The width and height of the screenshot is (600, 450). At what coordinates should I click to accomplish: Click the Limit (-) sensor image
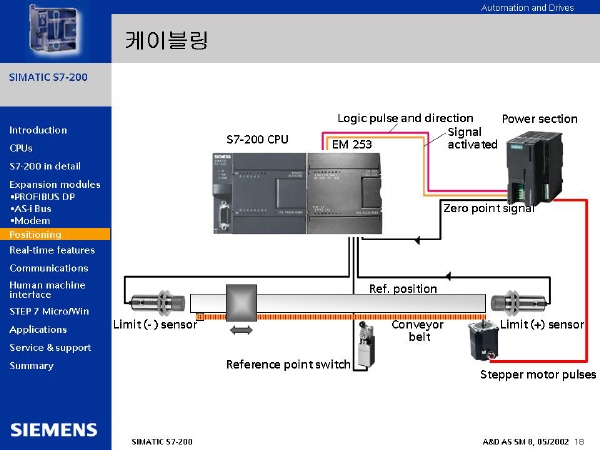click(x=158, y=303)
